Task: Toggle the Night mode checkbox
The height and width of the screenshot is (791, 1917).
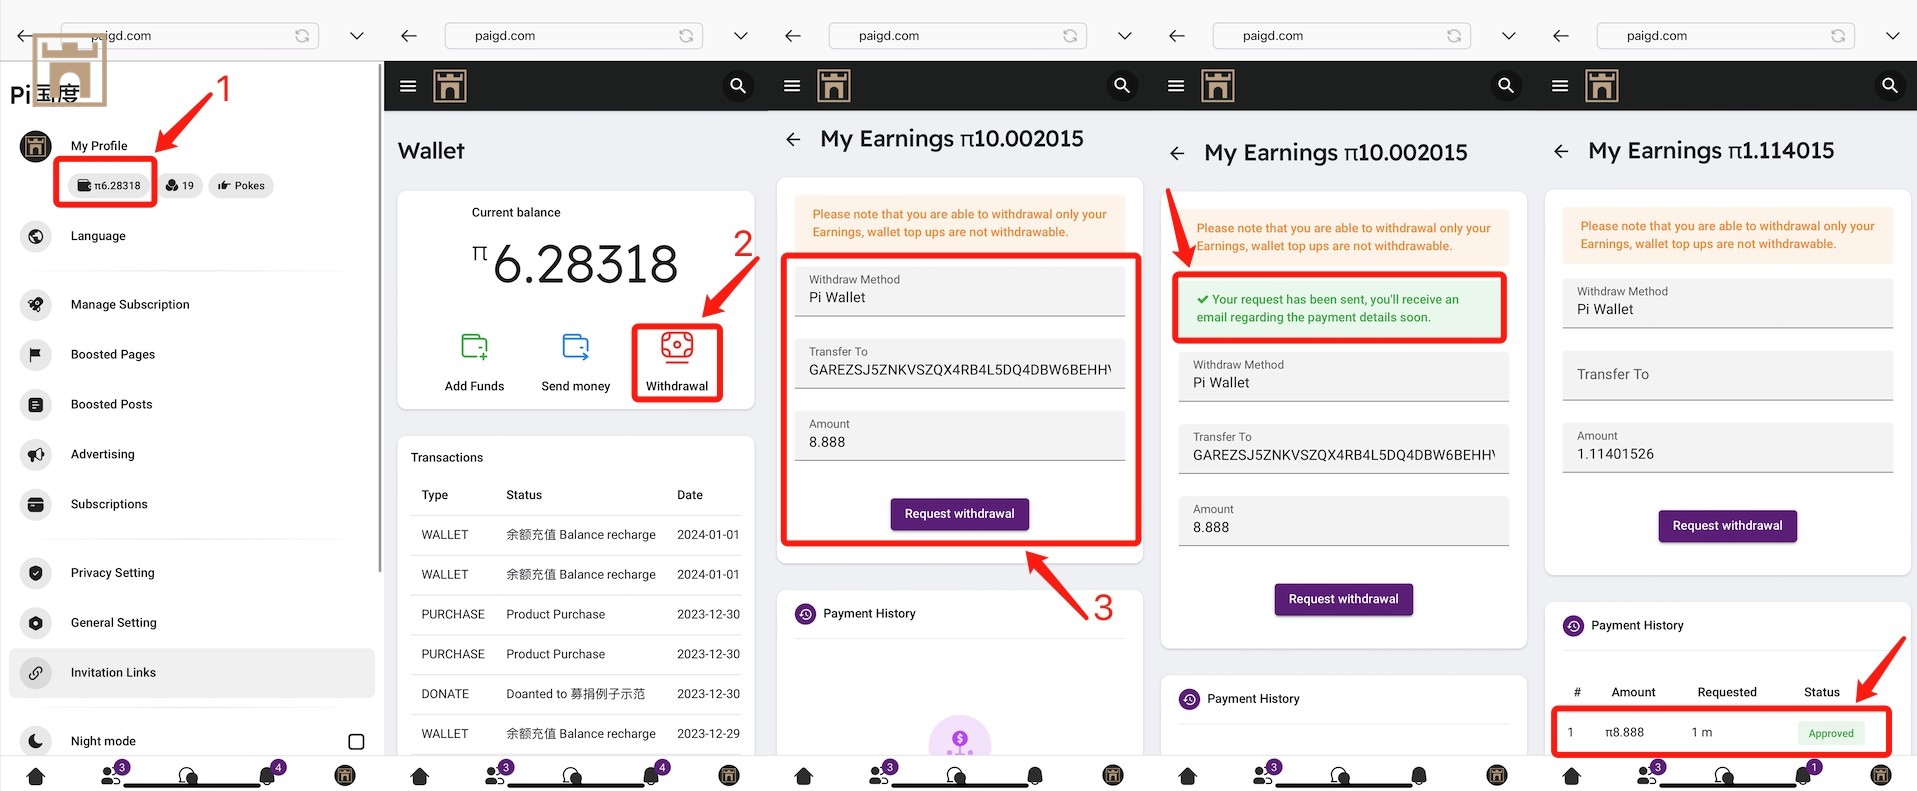Action: [356, 741]
